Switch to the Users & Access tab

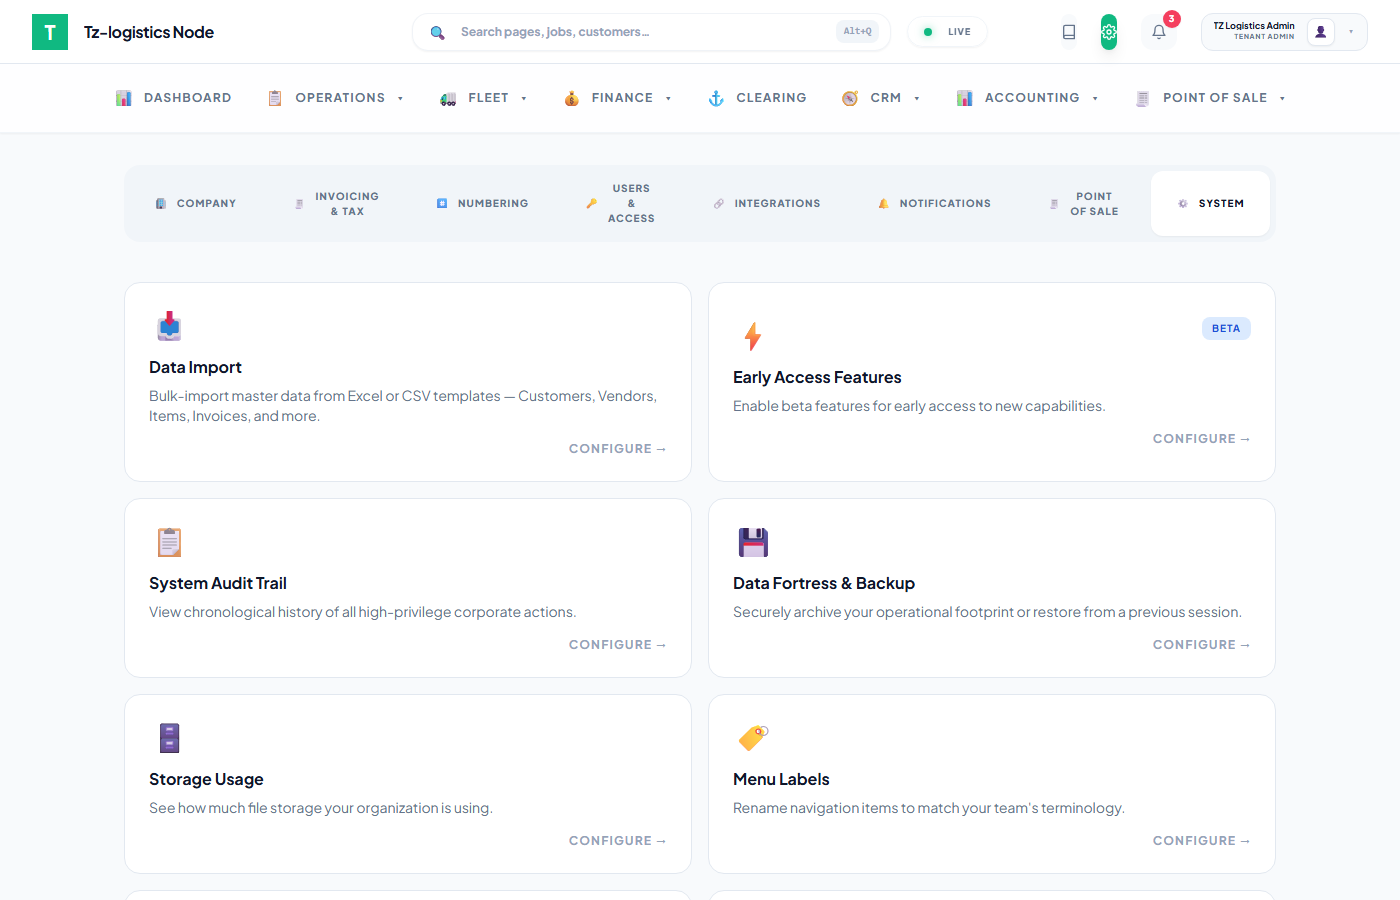coord(621,203)
